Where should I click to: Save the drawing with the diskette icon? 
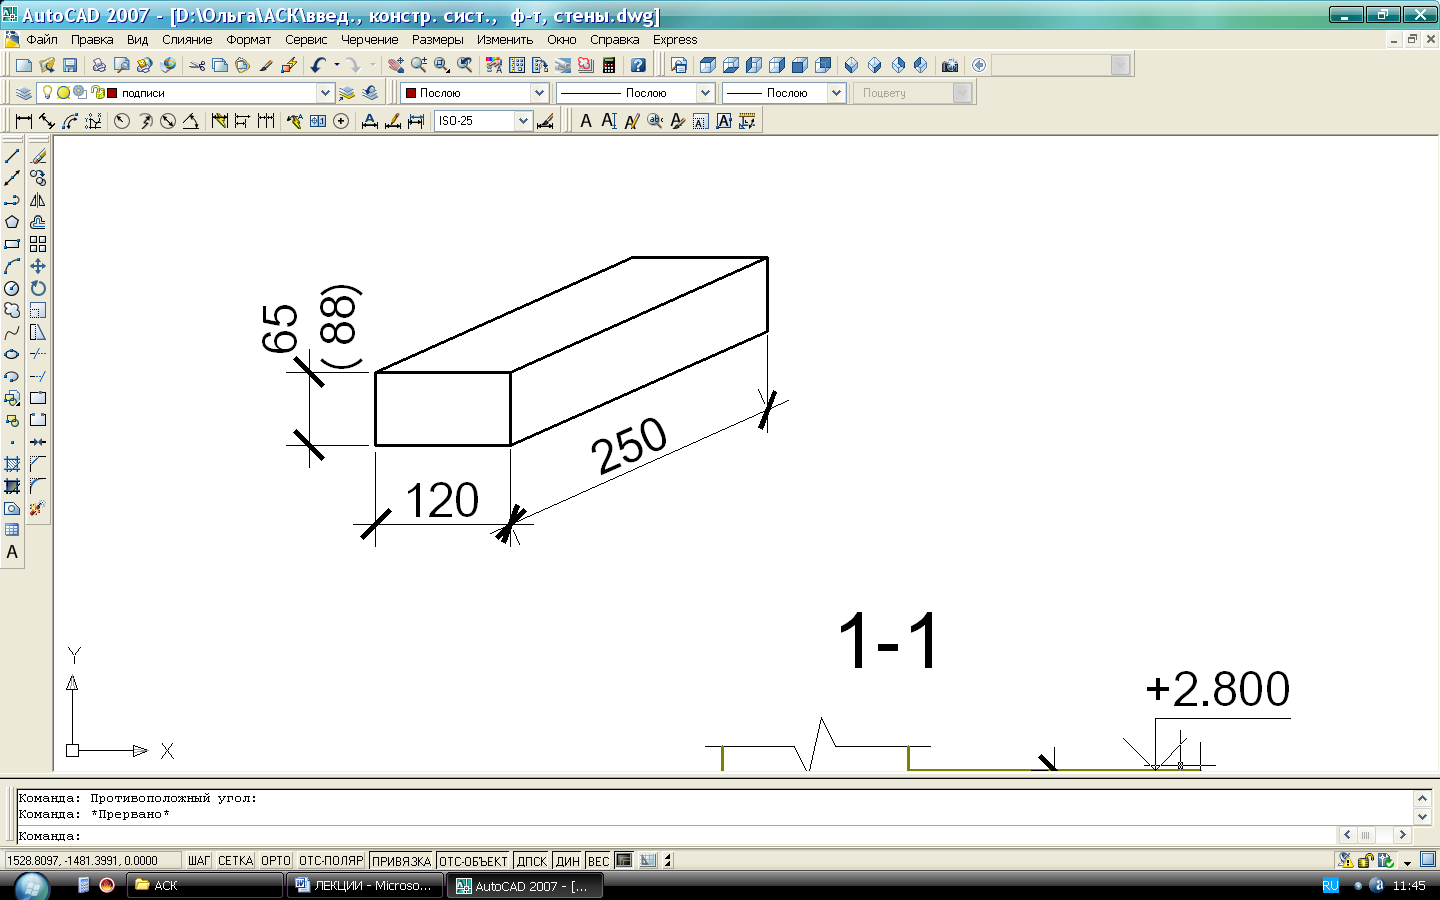70,65
